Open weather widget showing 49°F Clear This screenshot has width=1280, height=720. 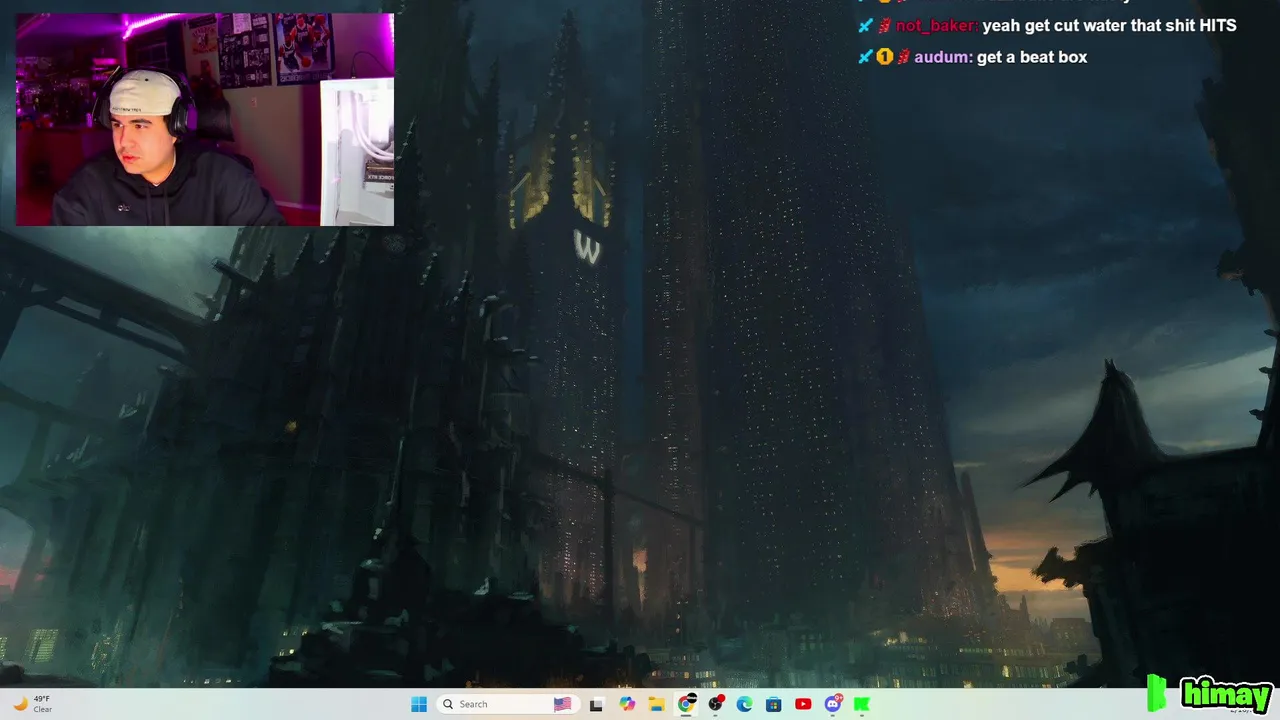click(32, 704)
